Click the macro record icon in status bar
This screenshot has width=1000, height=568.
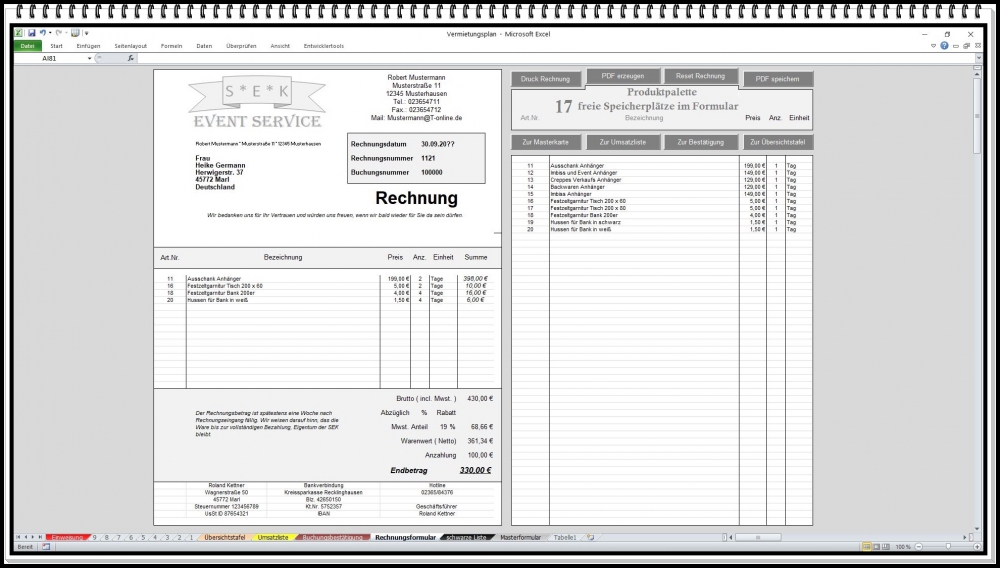click(x=45, y=547)
